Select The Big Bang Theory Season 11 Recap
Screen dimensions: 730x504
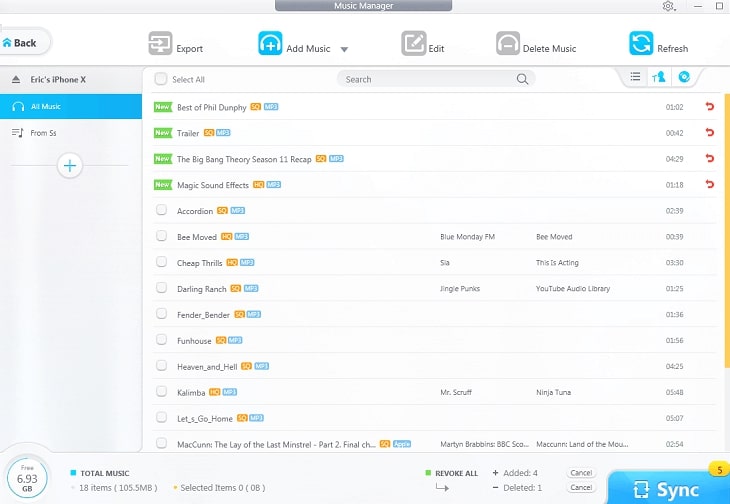coord(244,159)
